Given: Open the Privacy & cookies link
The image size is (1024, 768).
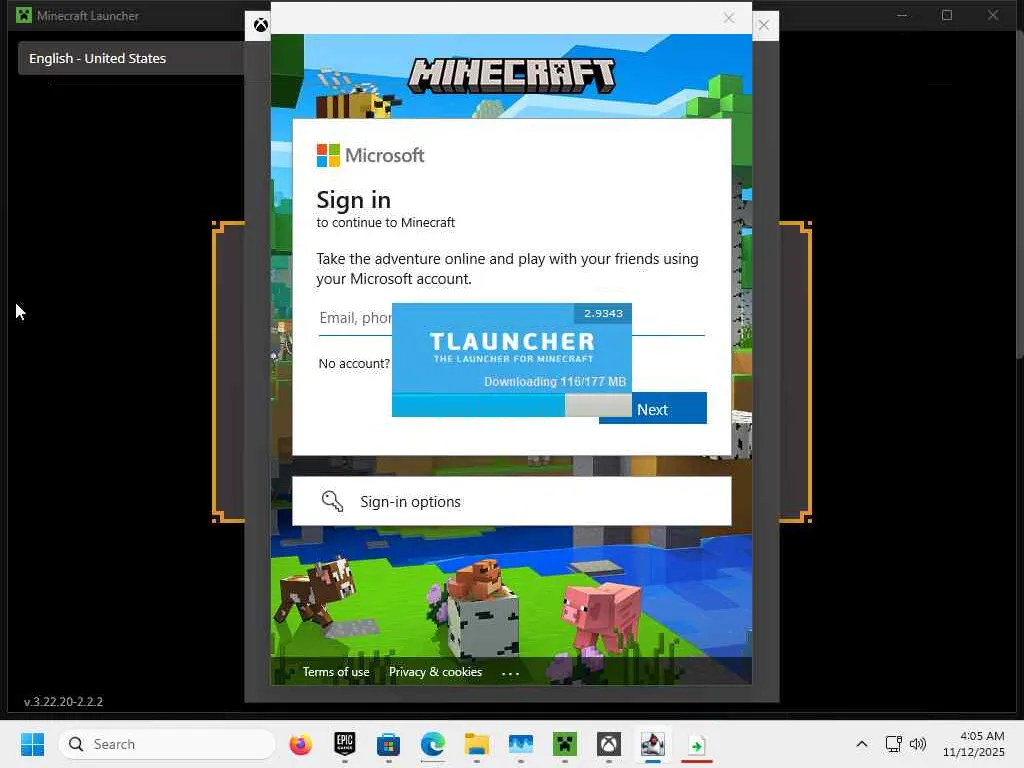Looking at the screenshot, I should coord(435,671).
